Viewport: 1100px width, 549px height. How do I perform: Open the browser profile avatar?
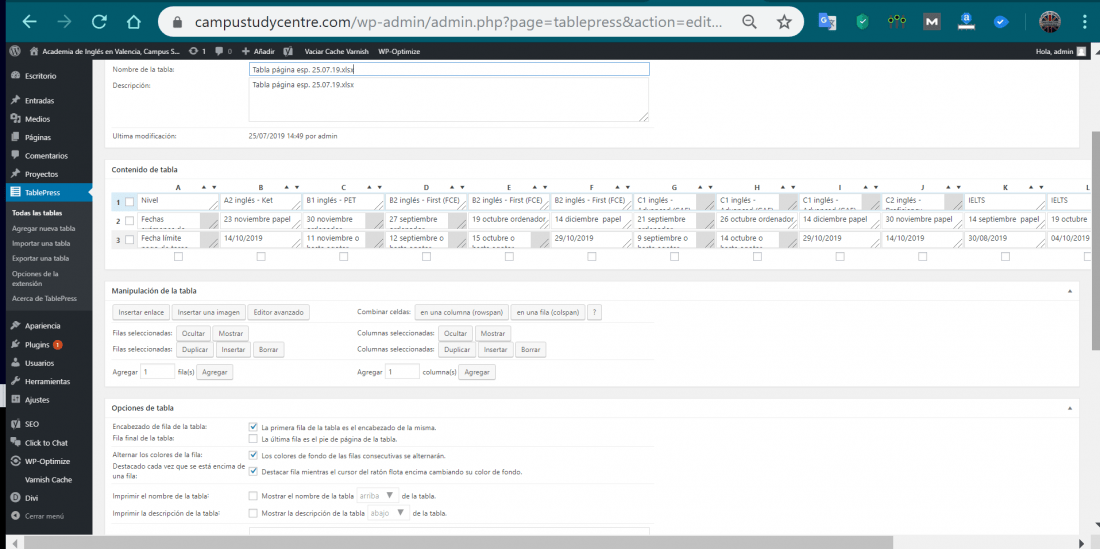1049,22
